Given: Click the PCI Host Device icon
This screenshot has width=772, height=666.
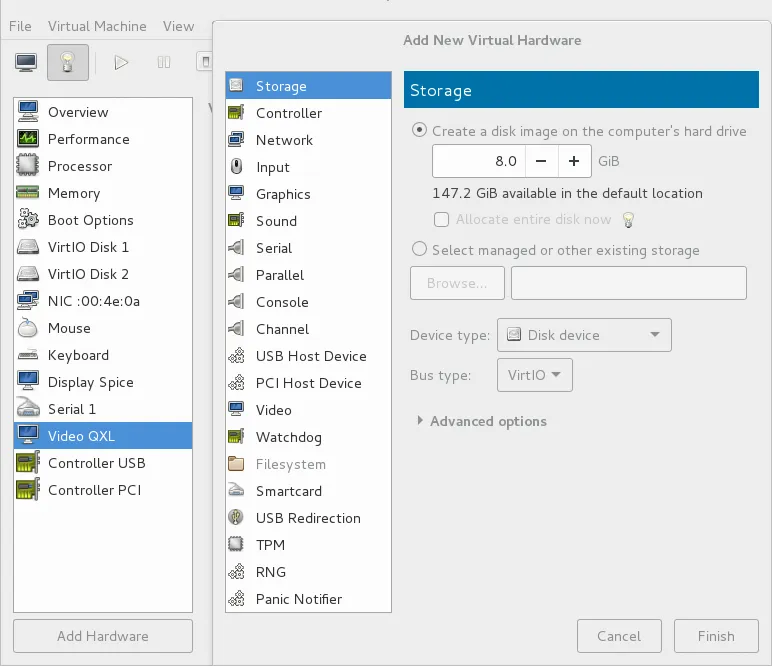Looking at the screenshot, I should click(x=236, y=383).
